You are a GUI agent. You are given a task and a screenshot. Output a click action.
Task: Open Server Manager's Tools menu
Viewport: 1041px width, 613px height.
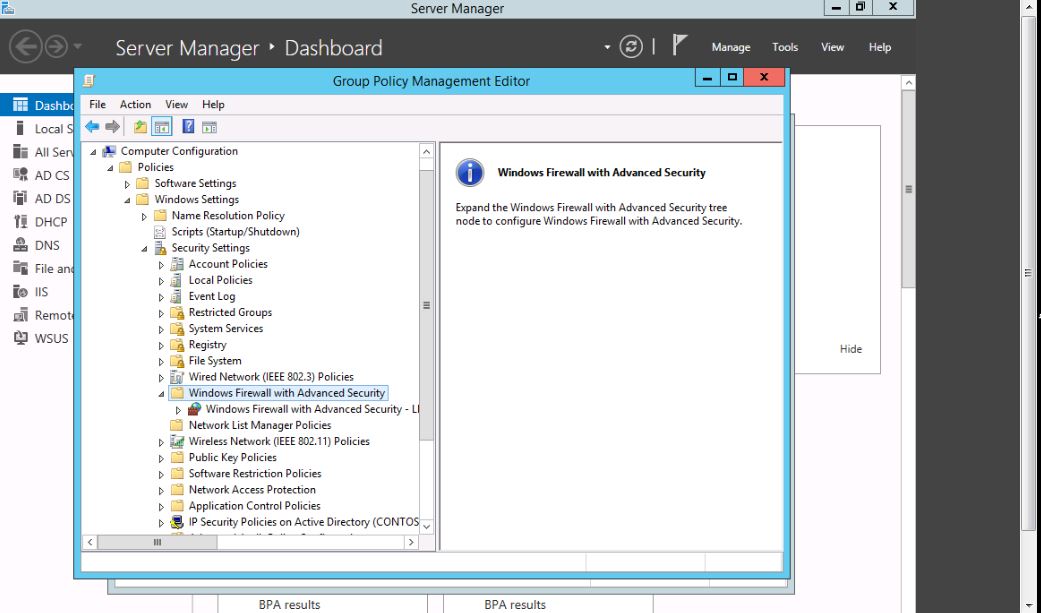coord(785,47)
